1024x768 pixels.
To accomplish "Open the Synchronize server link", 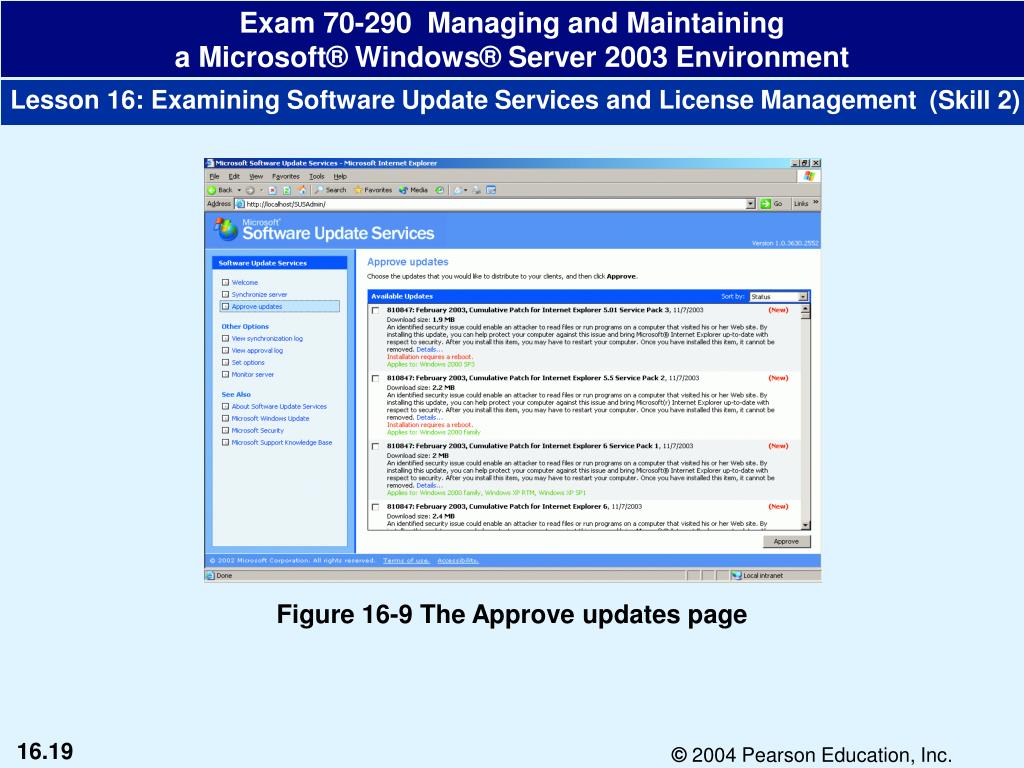I will coord(259,295).
